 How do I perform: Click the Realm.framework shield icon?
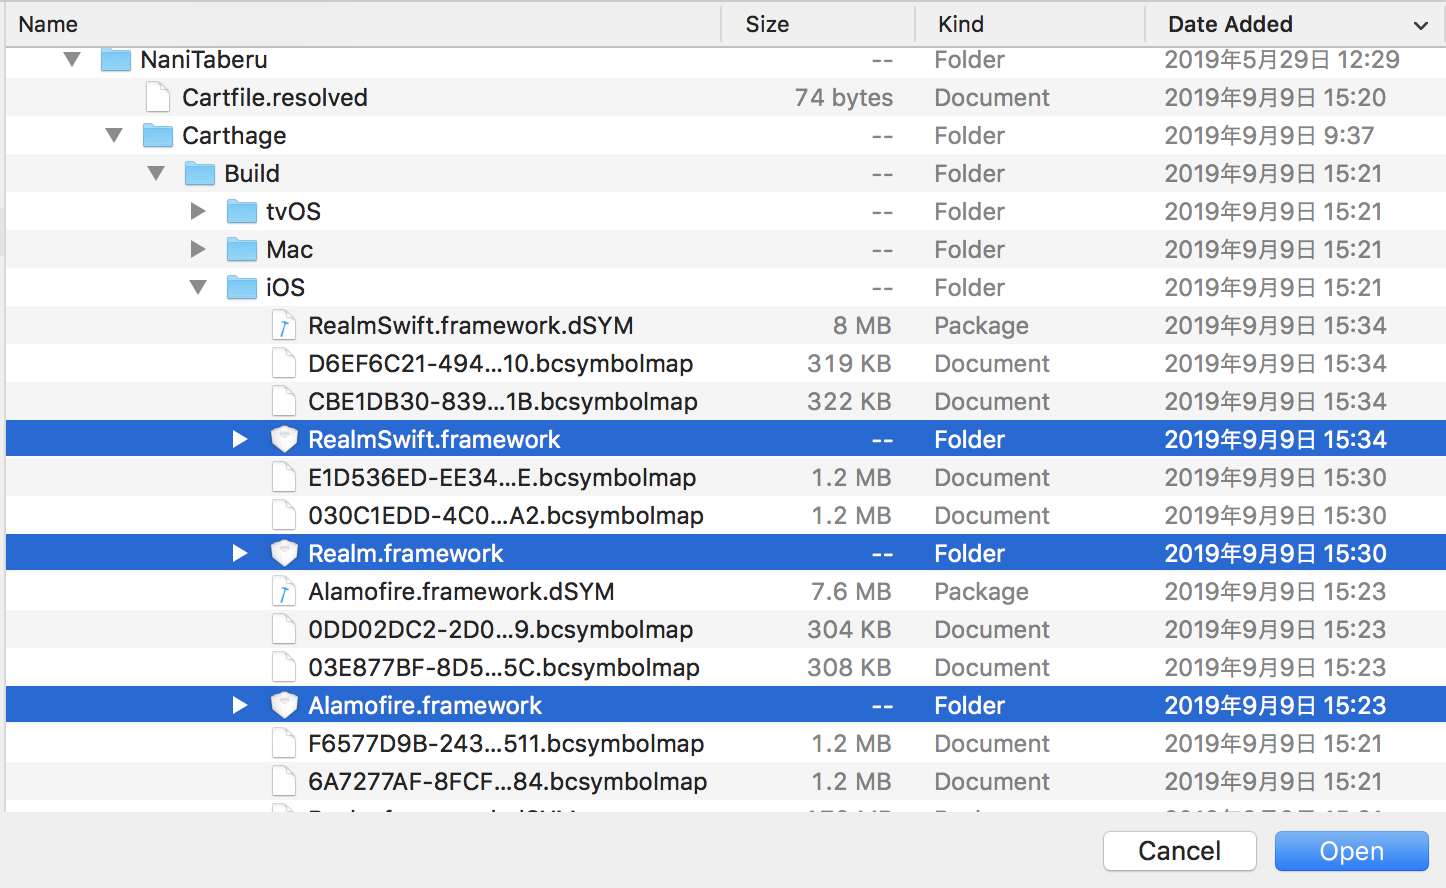tap(284, 553)
